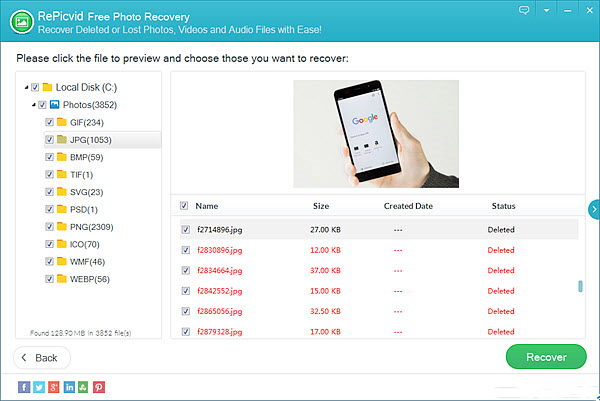Open the feedback speech bubble icon

point(524,10)
